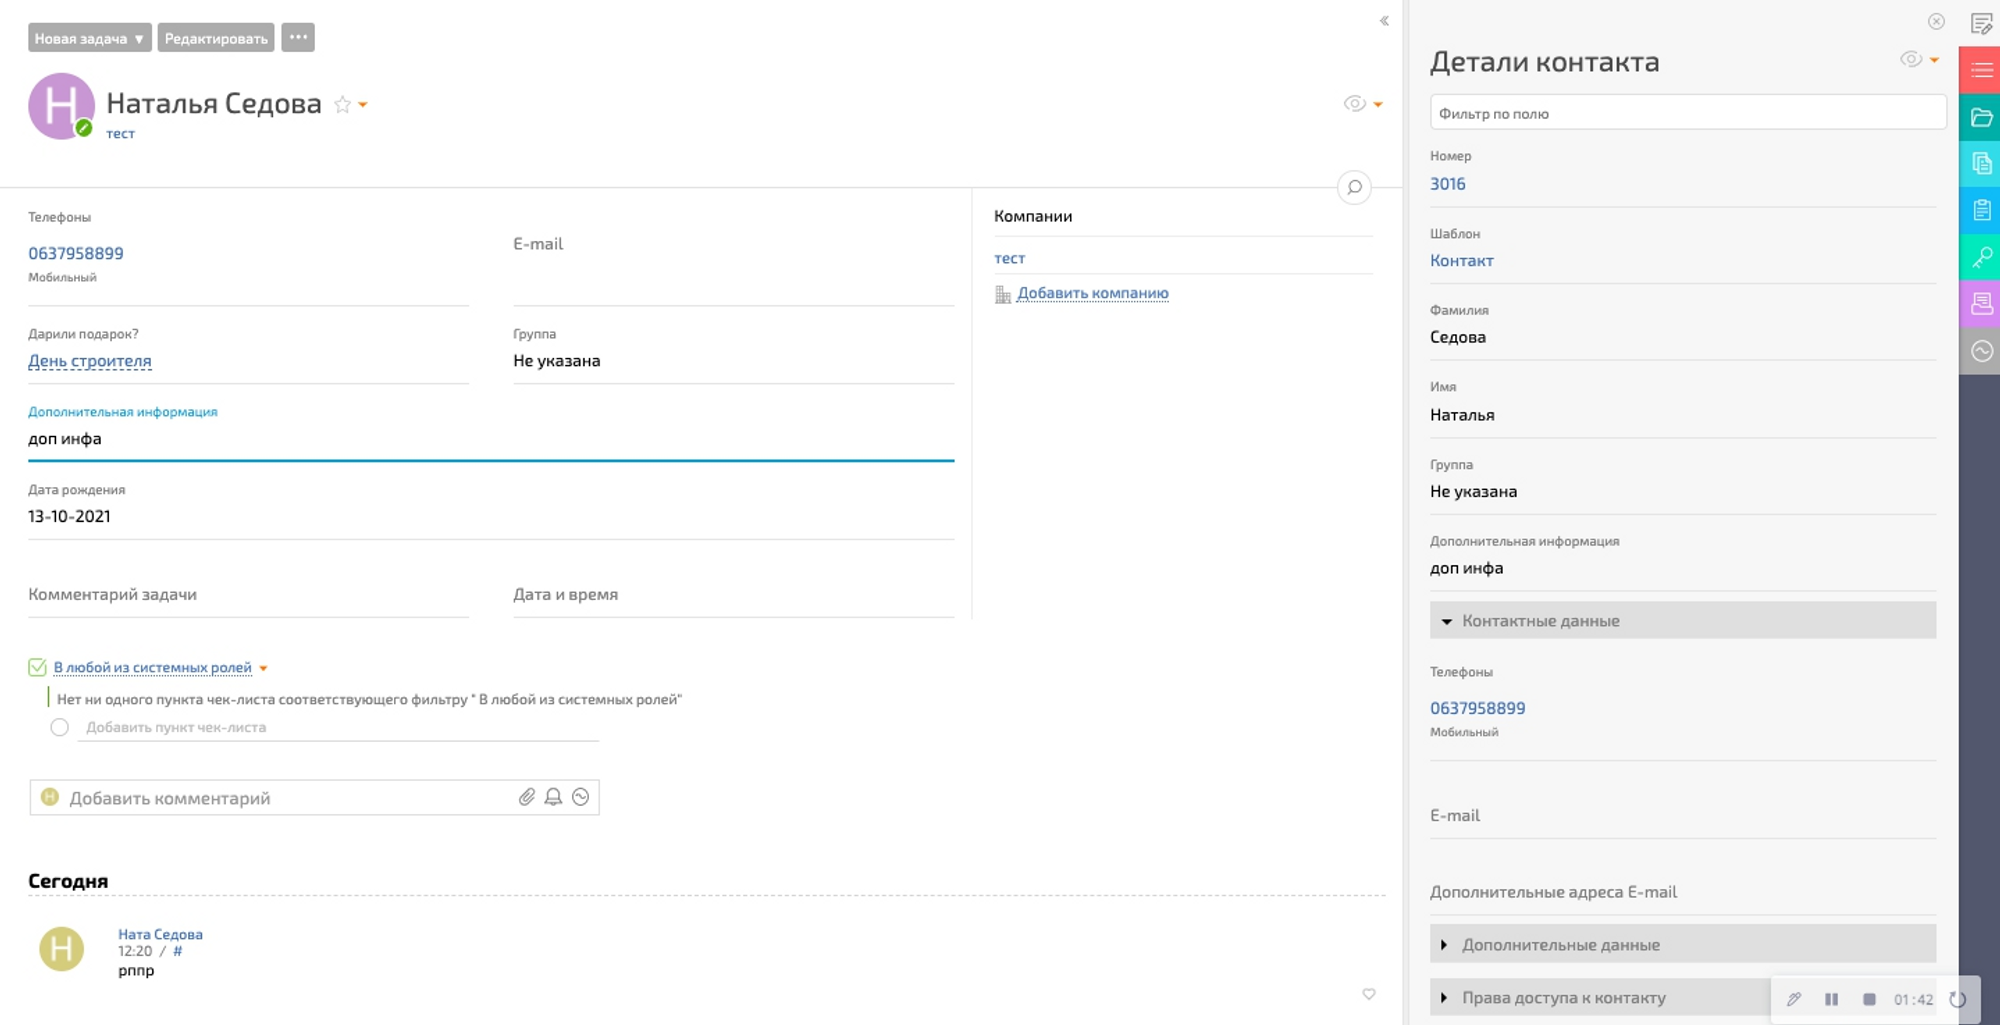Click the key icon in right sidebar
Viewport: 2000px width, 1025px height.
(1981, 257)
